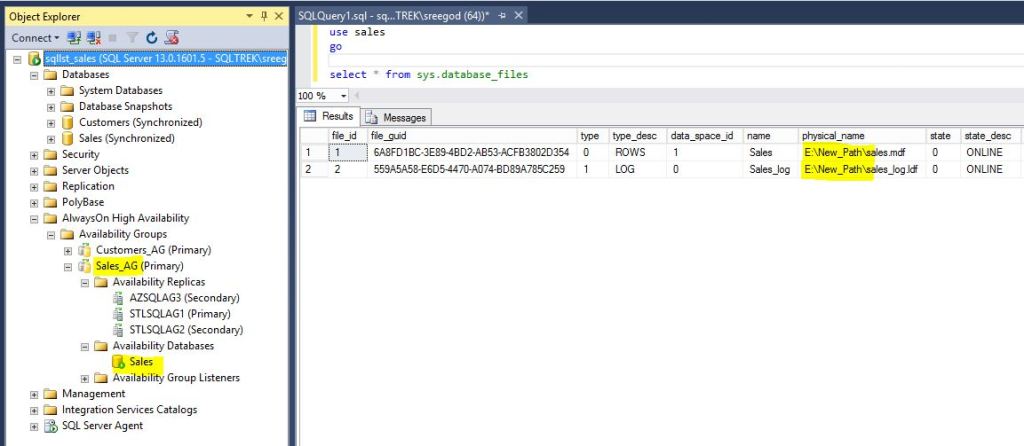Select the Results tab
1024x446 pixels.
(x=329, y=117)
